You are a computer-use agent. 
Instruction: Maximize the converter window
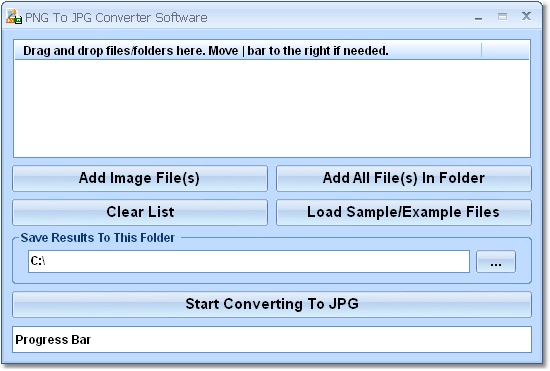point(502,16)
